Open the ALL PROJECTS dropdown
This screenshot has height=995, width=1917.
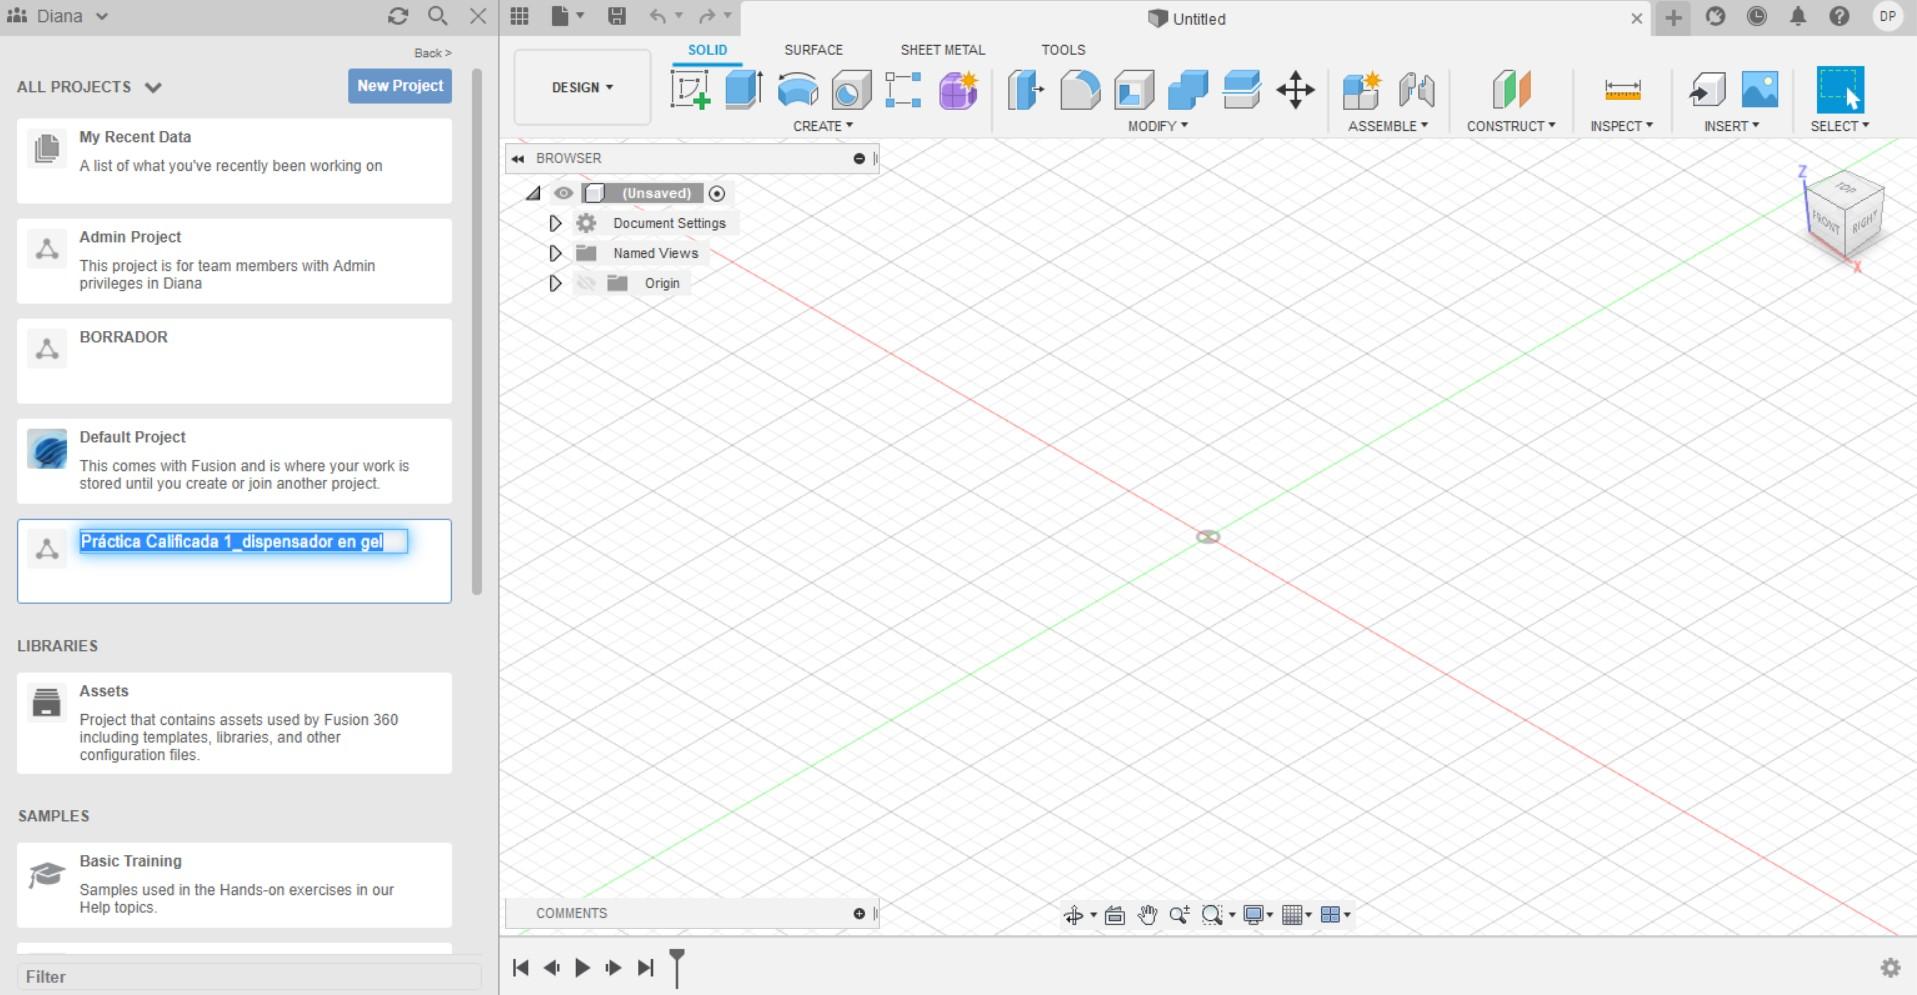(x=89, y=87)
